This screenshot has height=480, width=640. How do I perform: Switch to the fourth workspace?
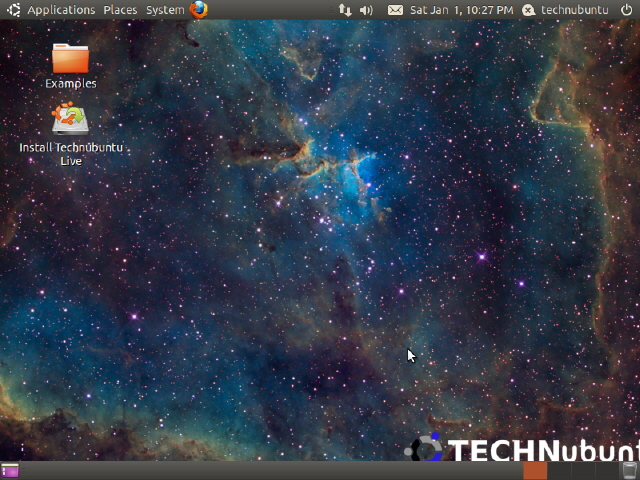[607, 471]
